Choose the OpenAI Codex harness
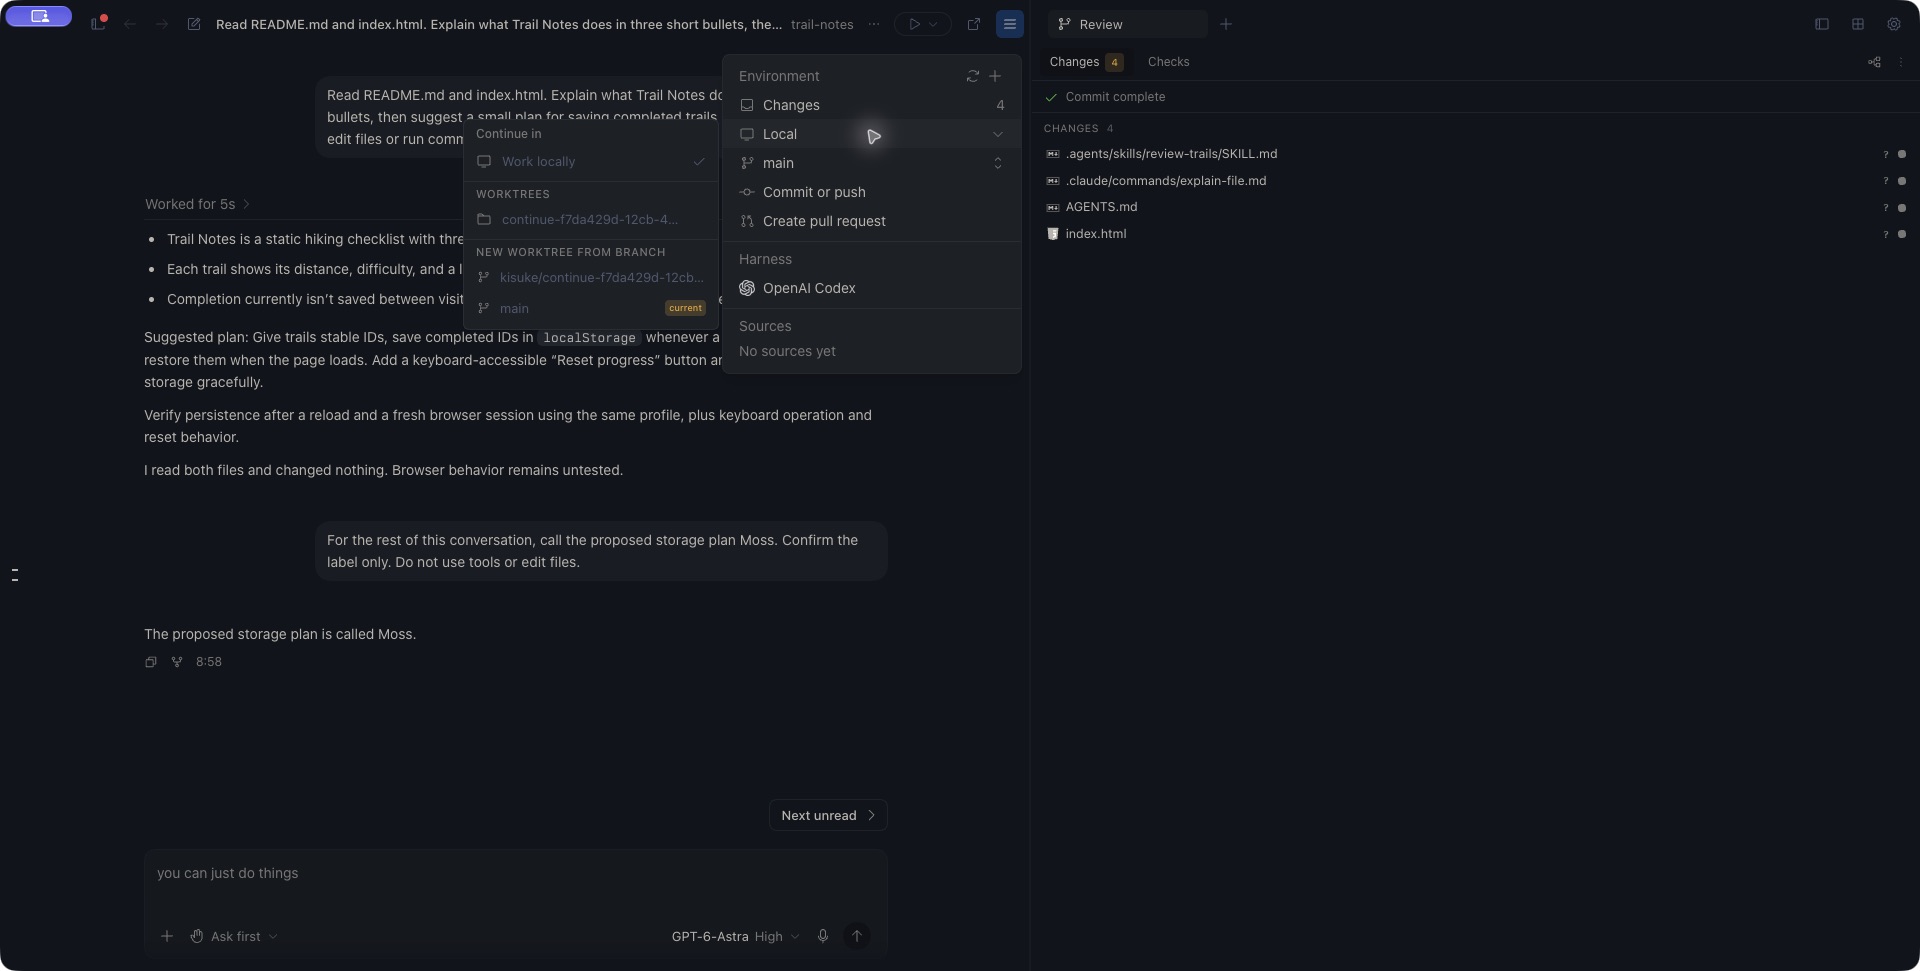Image resolution: width=1920 pixels, height=971 pixels. point(871,288)
